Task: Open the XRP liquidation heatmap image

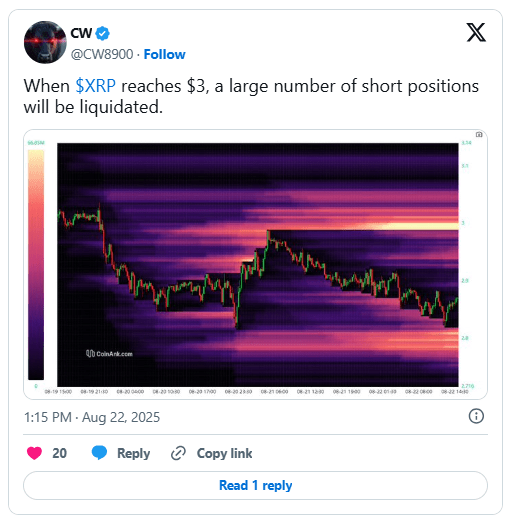Action: click(255, 265)
